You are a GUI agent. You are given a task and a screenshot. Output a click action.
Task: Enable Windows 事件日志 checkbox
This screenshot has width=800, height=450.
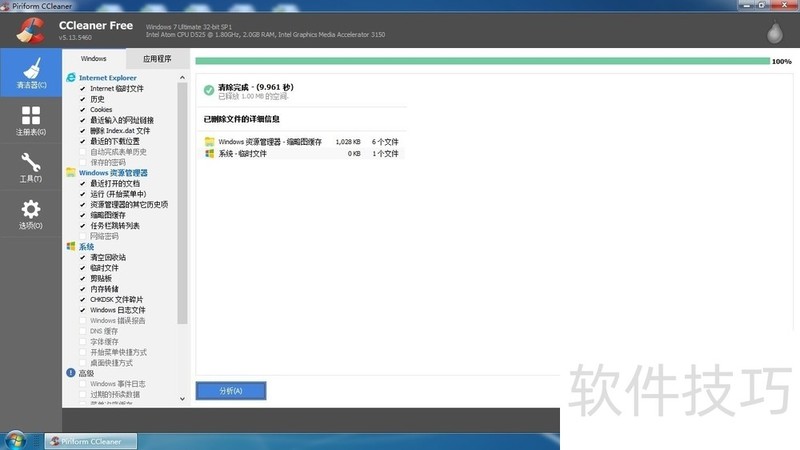(x=83, y=384)
